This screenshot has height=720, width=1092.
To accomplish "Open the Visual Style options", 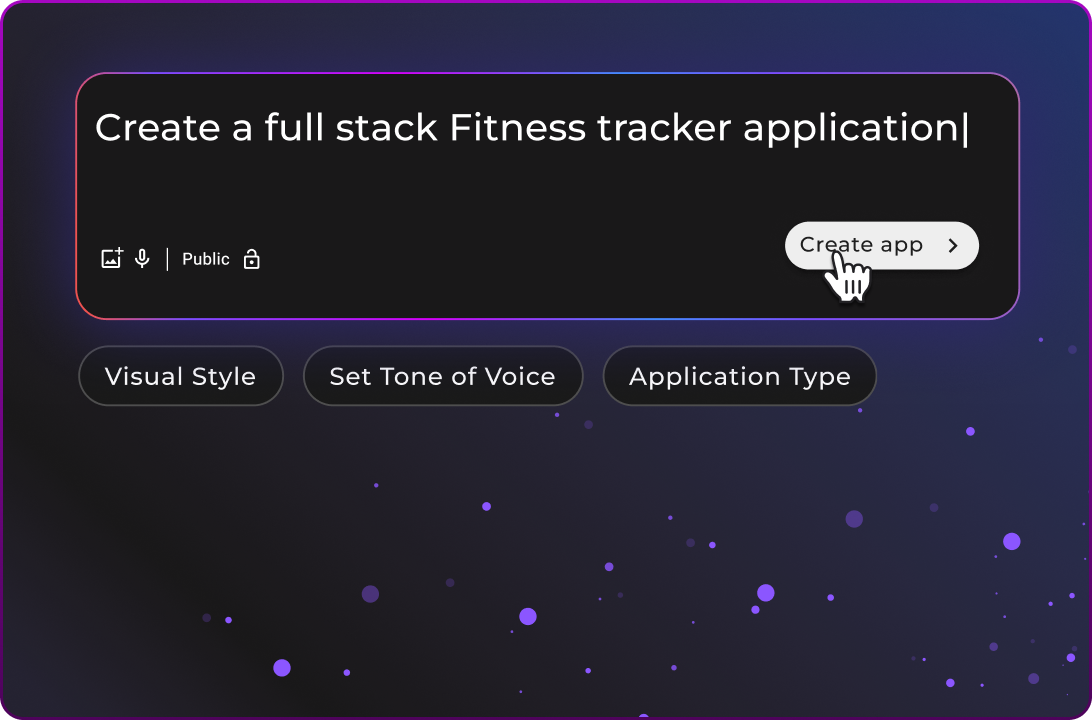I will click(180, 376).
